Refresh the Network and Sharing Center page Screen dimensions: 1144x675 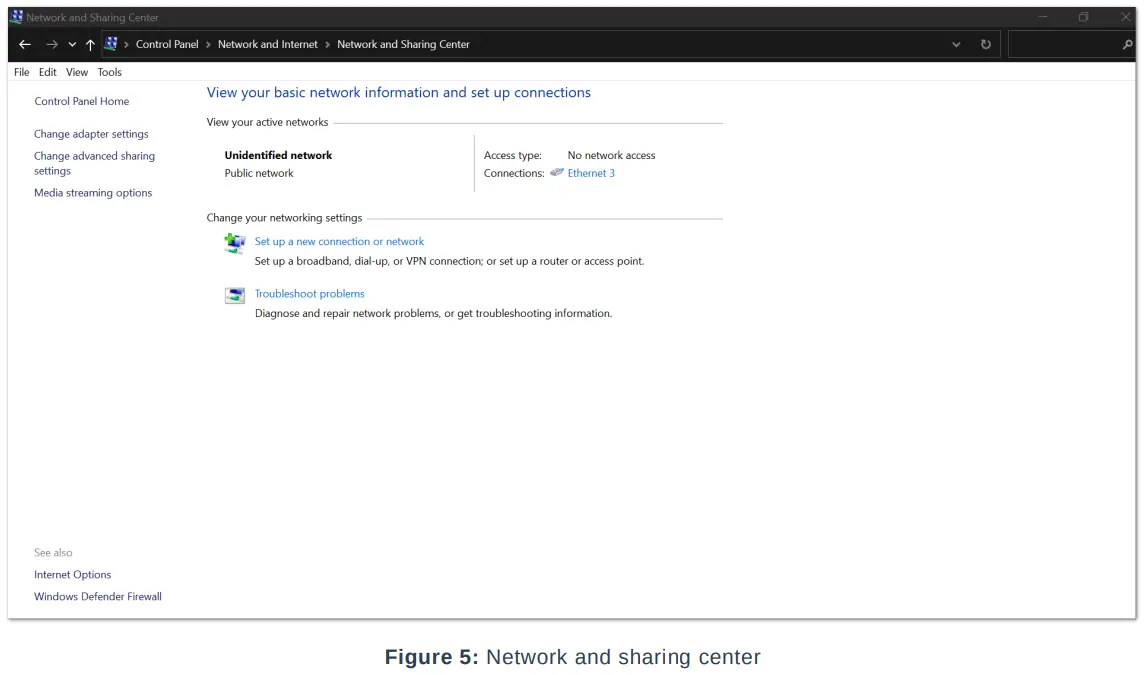point(986,44)
